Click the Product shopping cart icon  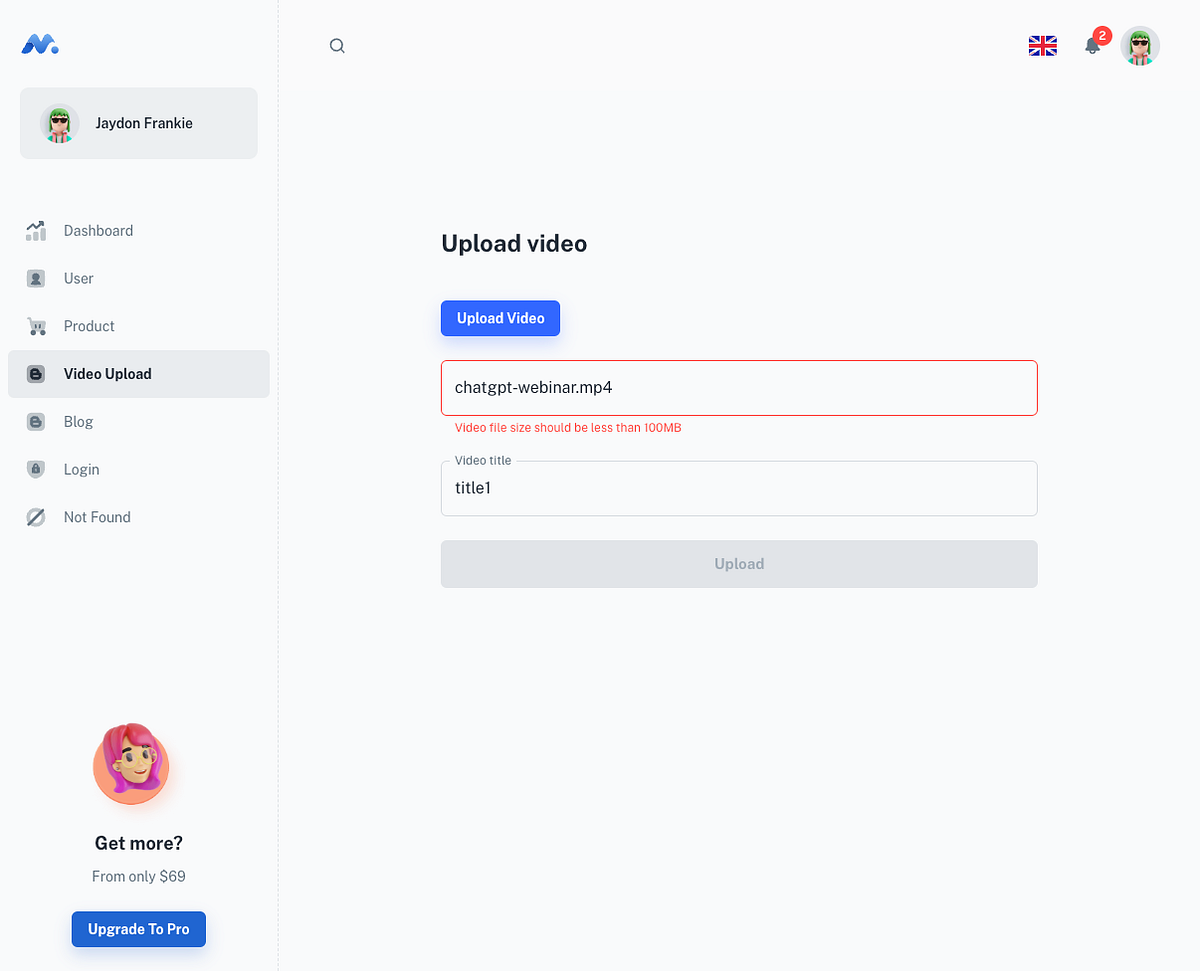tap(35, 326)
